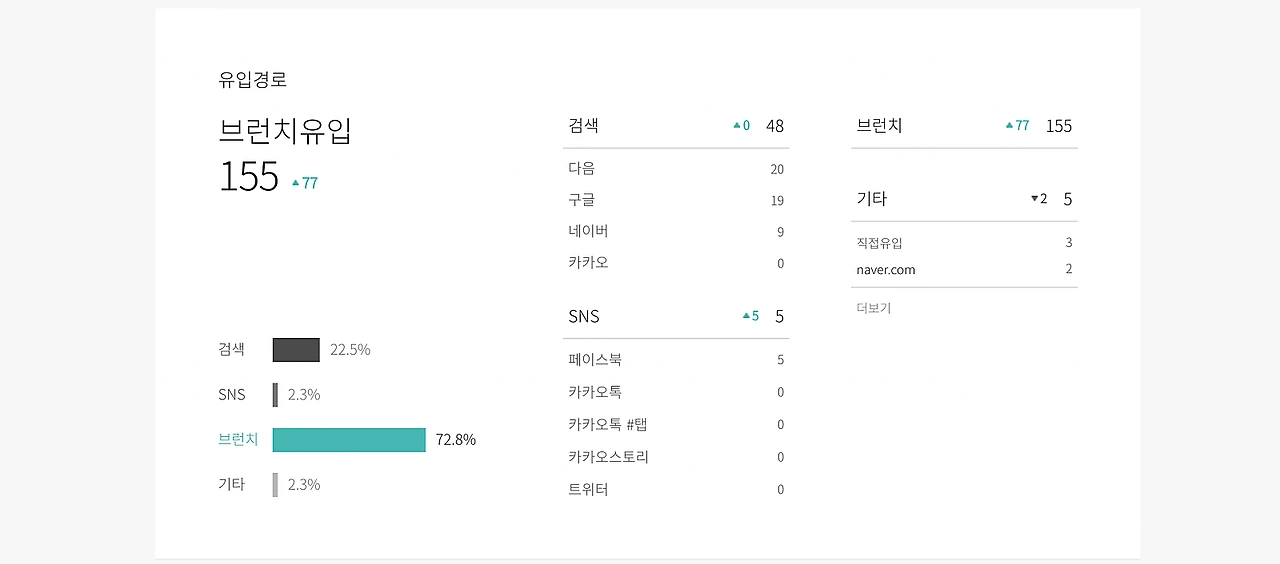Click the SNS bar in chart
Image resolution: width=1280 pixels, height=564 pixels.
(276, 395)
